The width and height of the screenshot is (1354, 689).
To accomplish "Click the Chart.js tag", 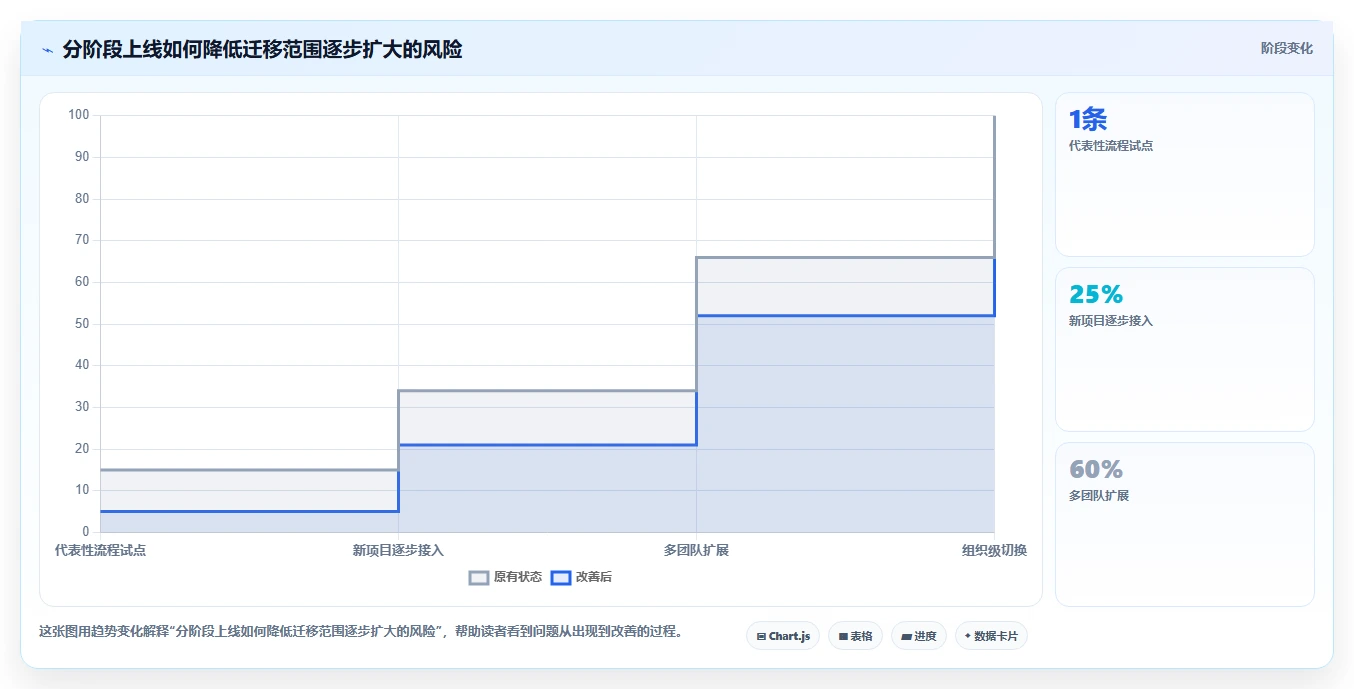I will point(783,636).
